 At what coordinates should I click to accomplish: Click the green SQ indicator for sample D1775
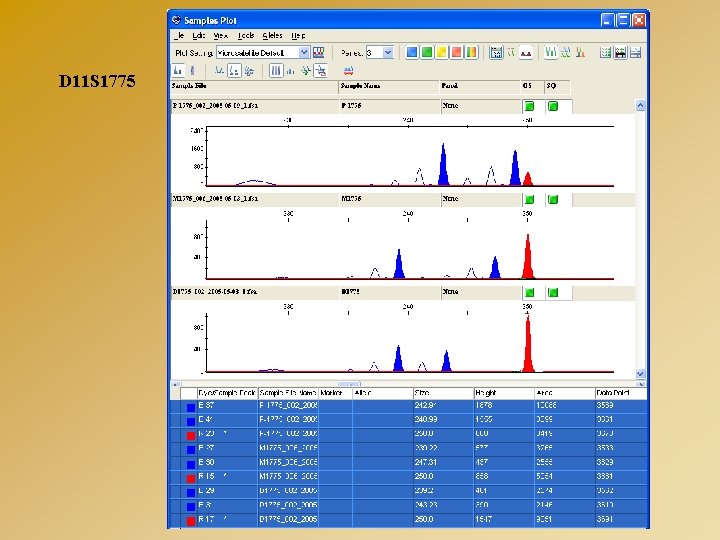553,293
